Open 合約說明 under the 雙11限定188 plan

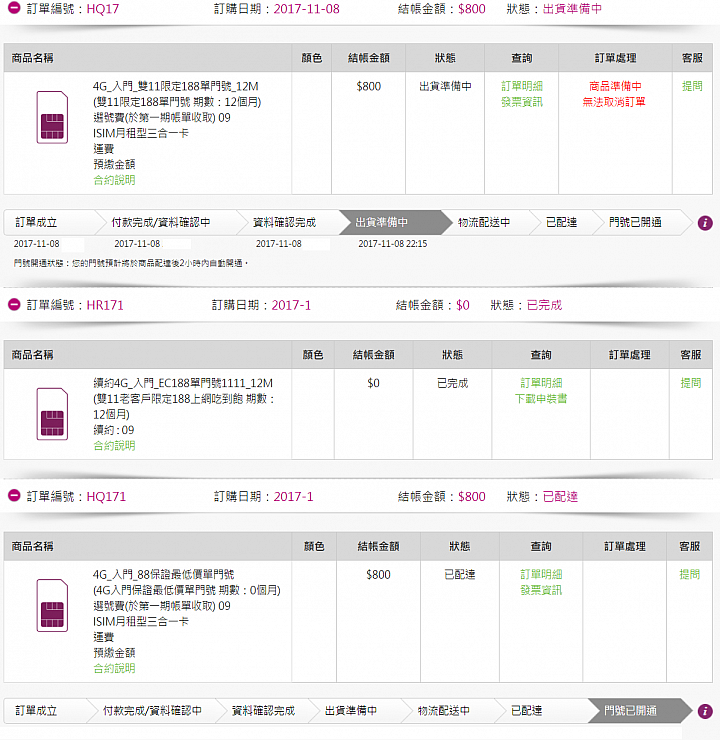(x=114, y=180)
